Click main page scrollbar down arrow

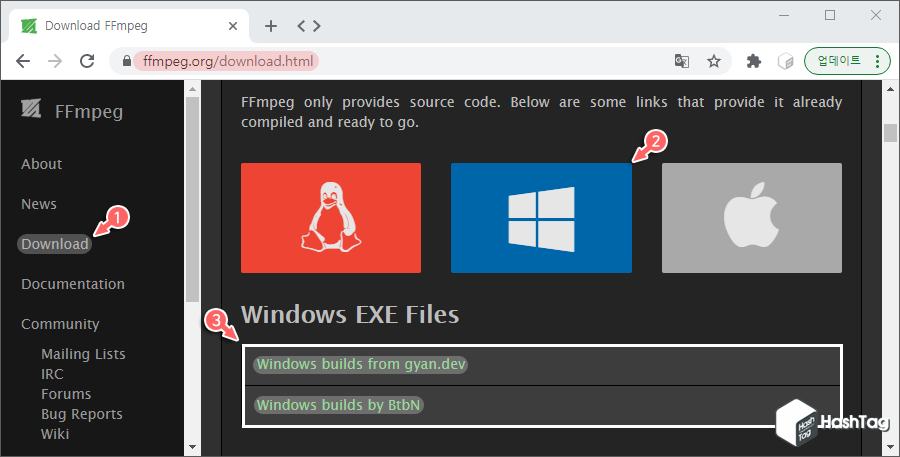pyautogui.click(x=890, y=447)
